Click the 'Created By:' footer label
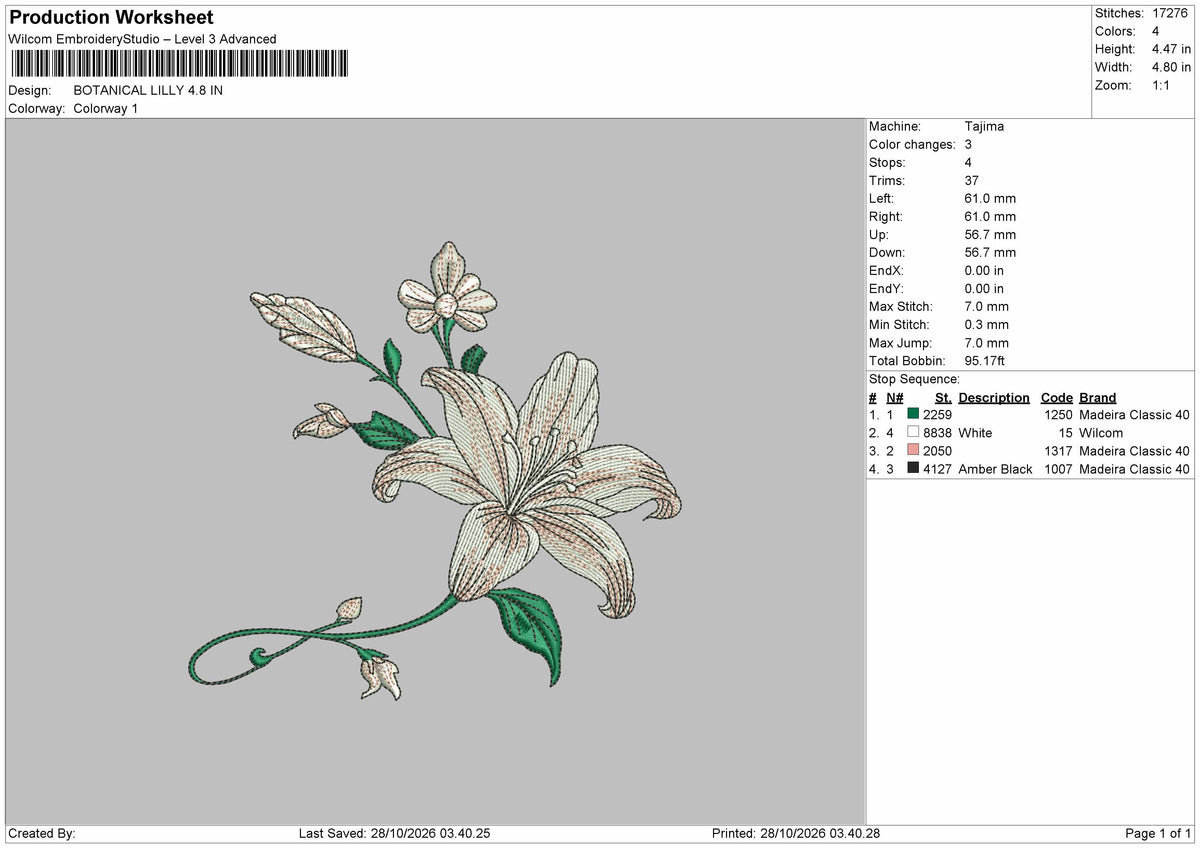1200x848 pixels. pyautogui.click(x=42, y=834)
